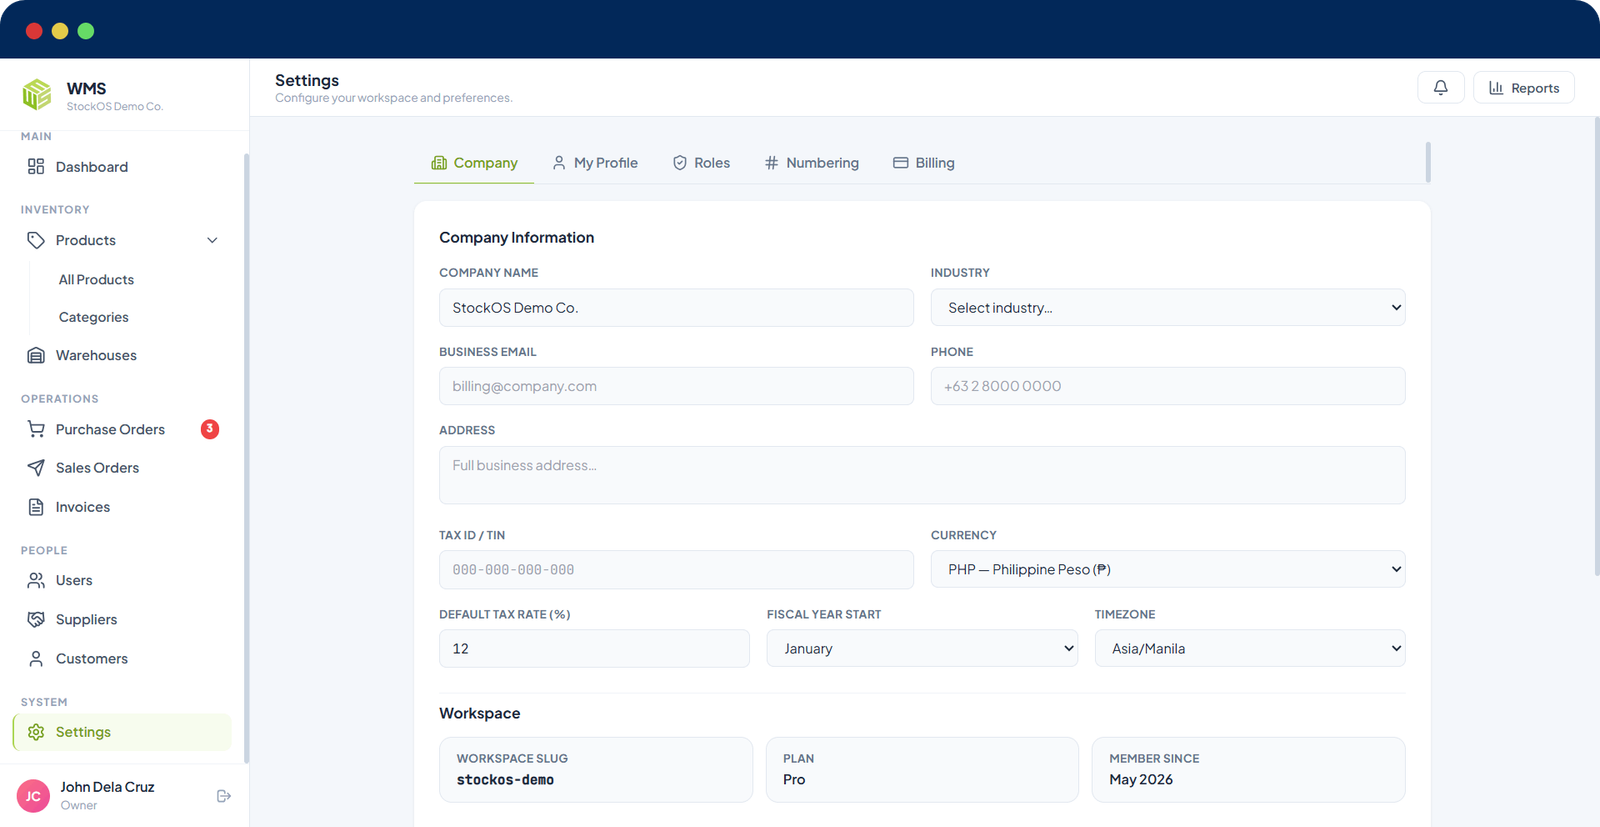Viewport: 1600px width, 827px height.
Task: Go to Categories in sidebar
Action: tap(93, 317)
